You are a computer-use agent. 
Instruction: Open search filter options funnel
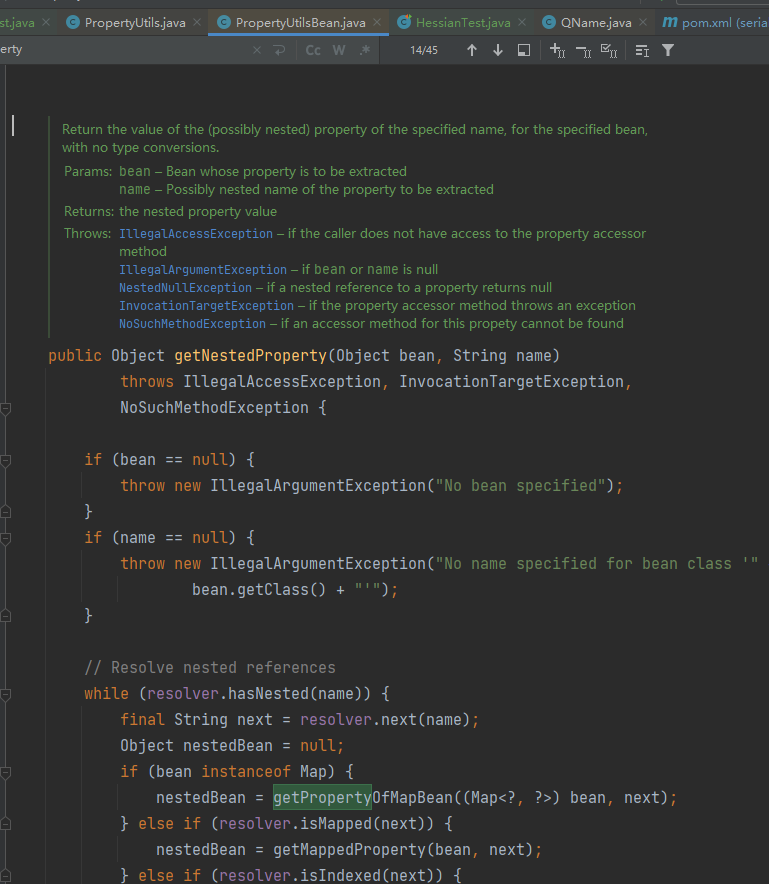(668, 50)
